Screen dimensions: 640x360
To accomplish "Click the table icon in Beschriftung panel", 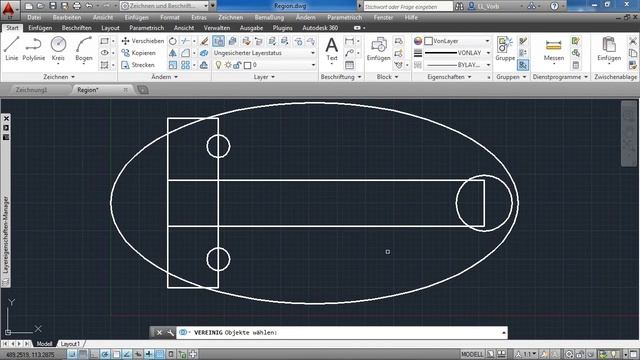I will [349, 65].
